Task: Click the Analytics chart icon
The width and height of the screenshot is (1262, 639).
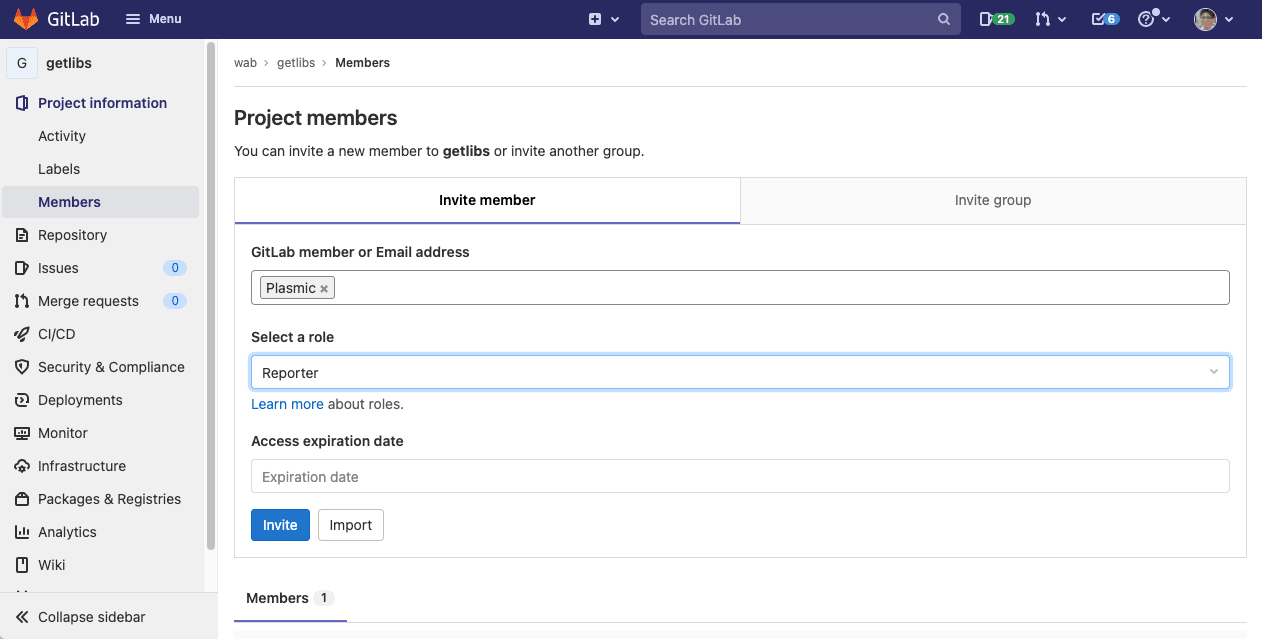Action: (x=22, y=532)
